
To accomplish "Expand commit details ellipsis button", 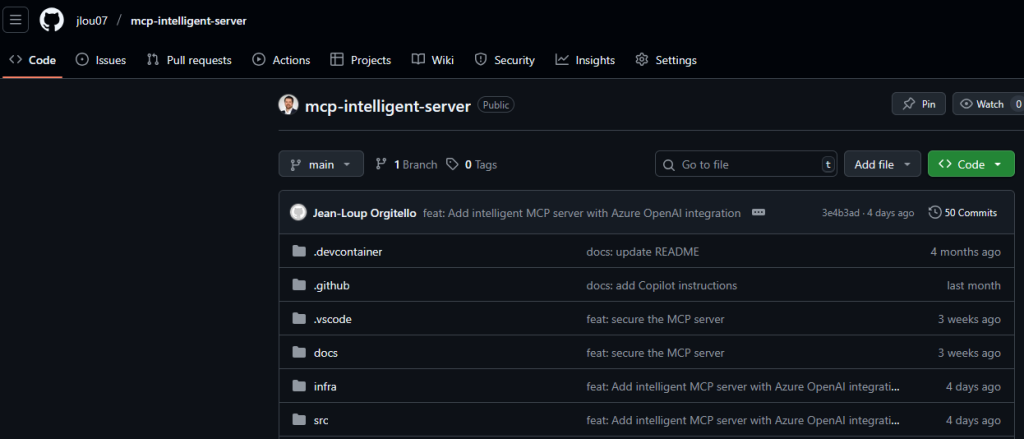I will (x=758, y=212).
